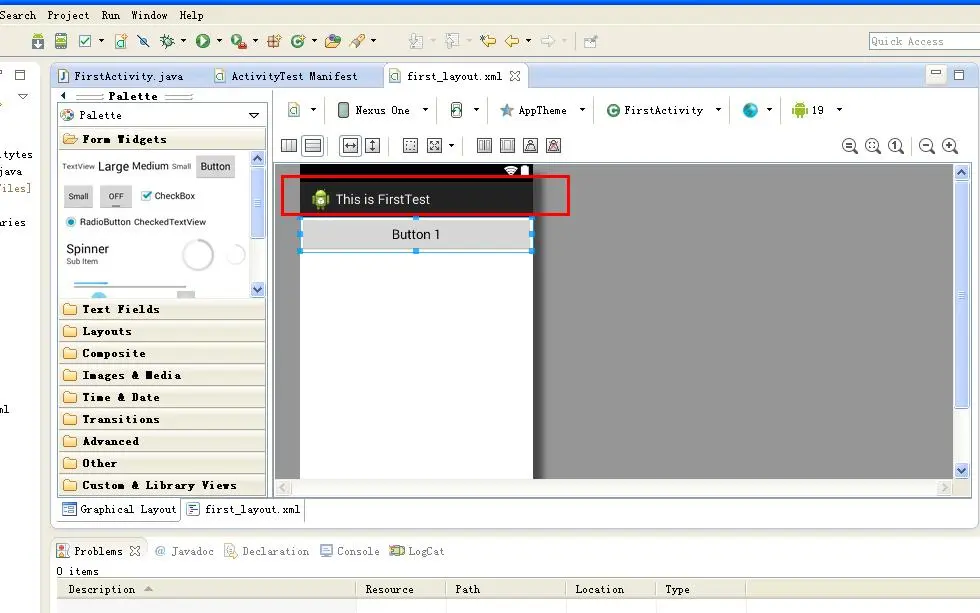
Task: Open the Window menu
Action: pos(149,15)
